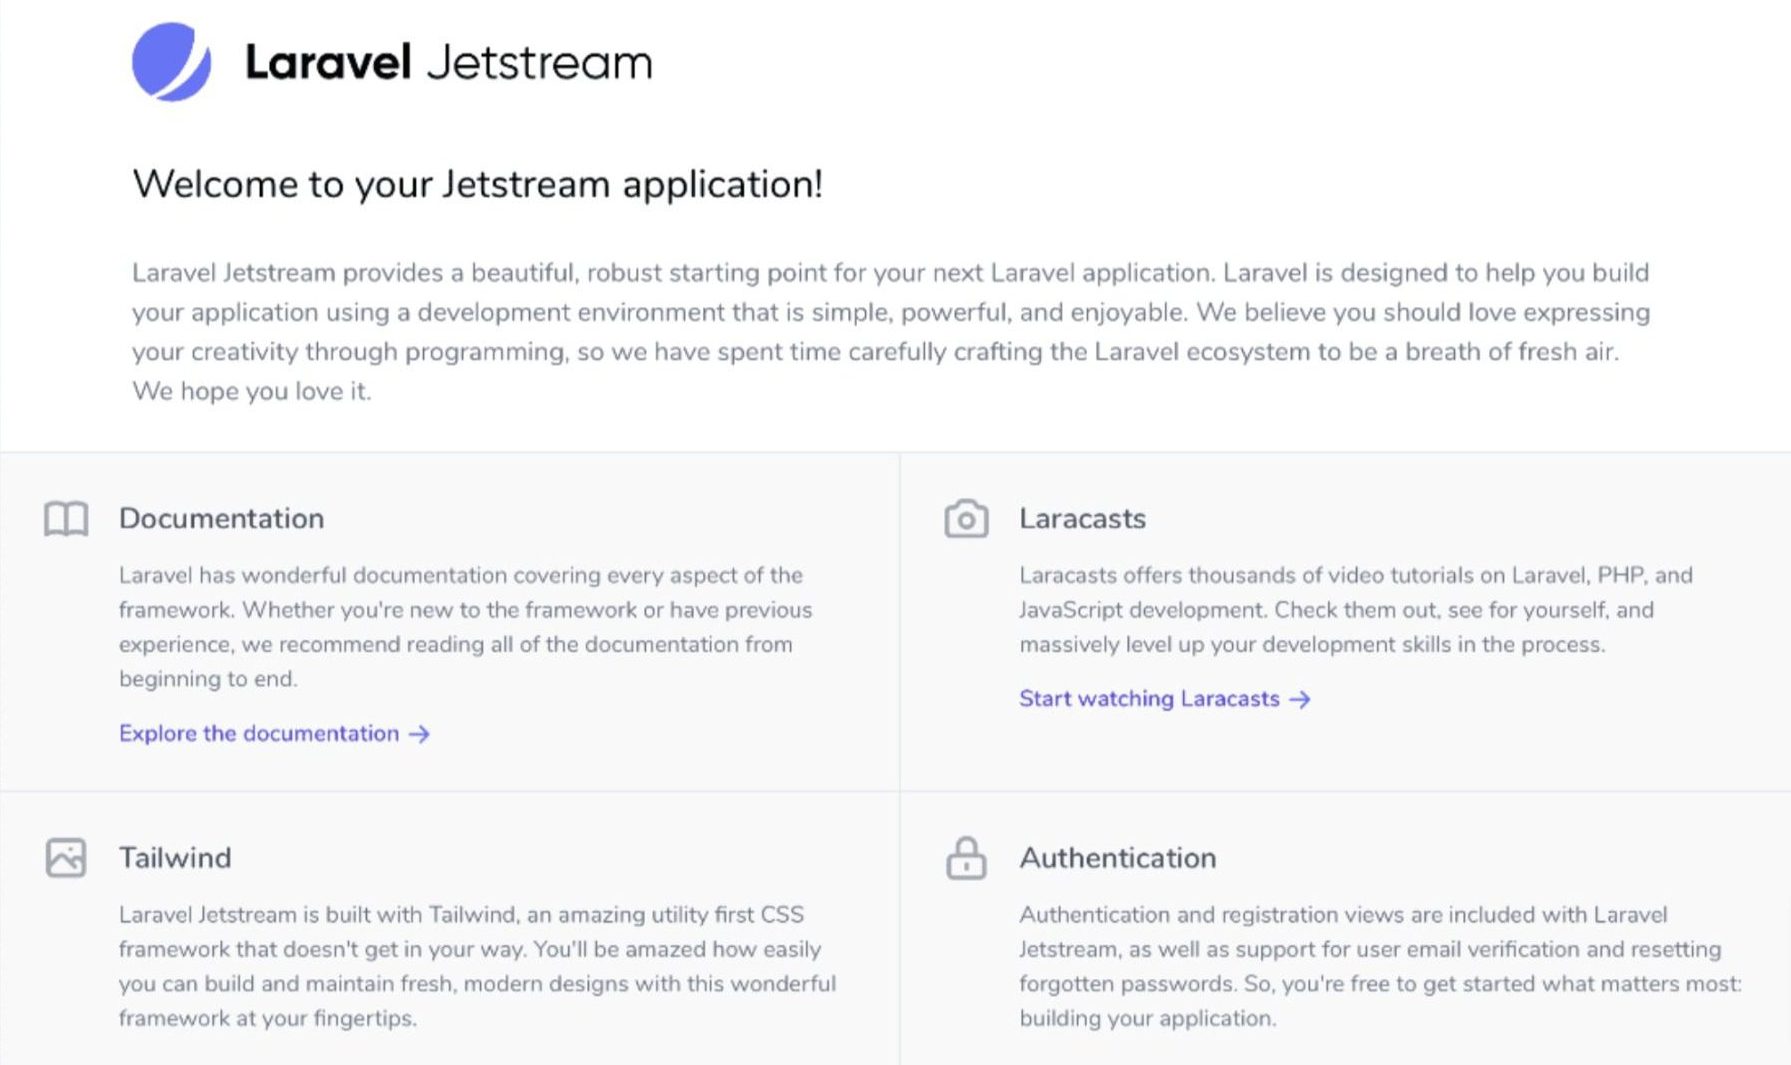
Task: Click the Authentication padlock icon
Action: 964,857
